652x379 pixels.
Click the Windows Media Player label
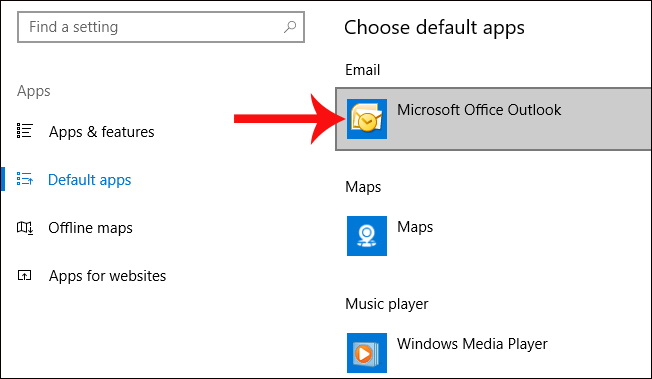pos(472,344)
